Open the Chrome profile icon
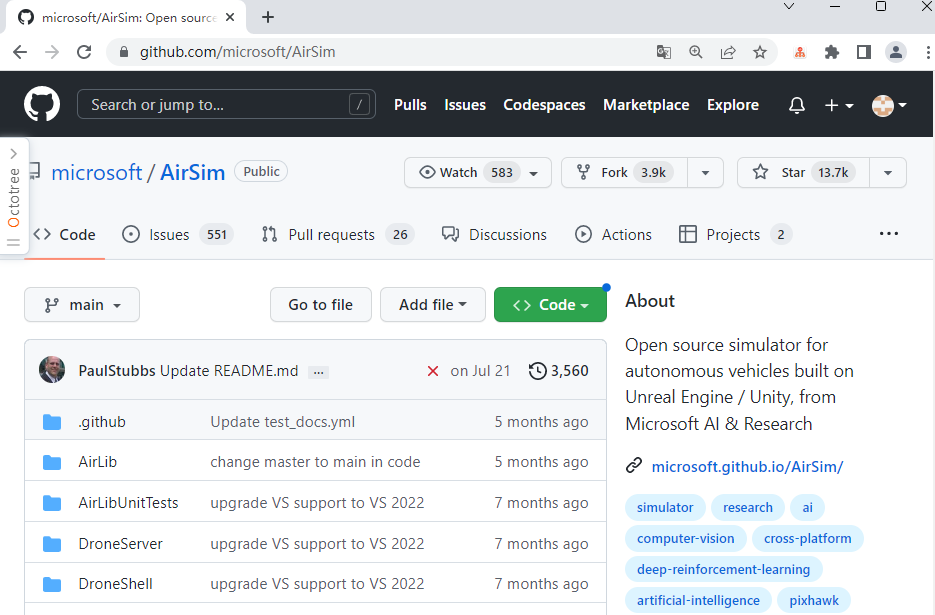This screenshot has height=615, width=935. (896, 52)
